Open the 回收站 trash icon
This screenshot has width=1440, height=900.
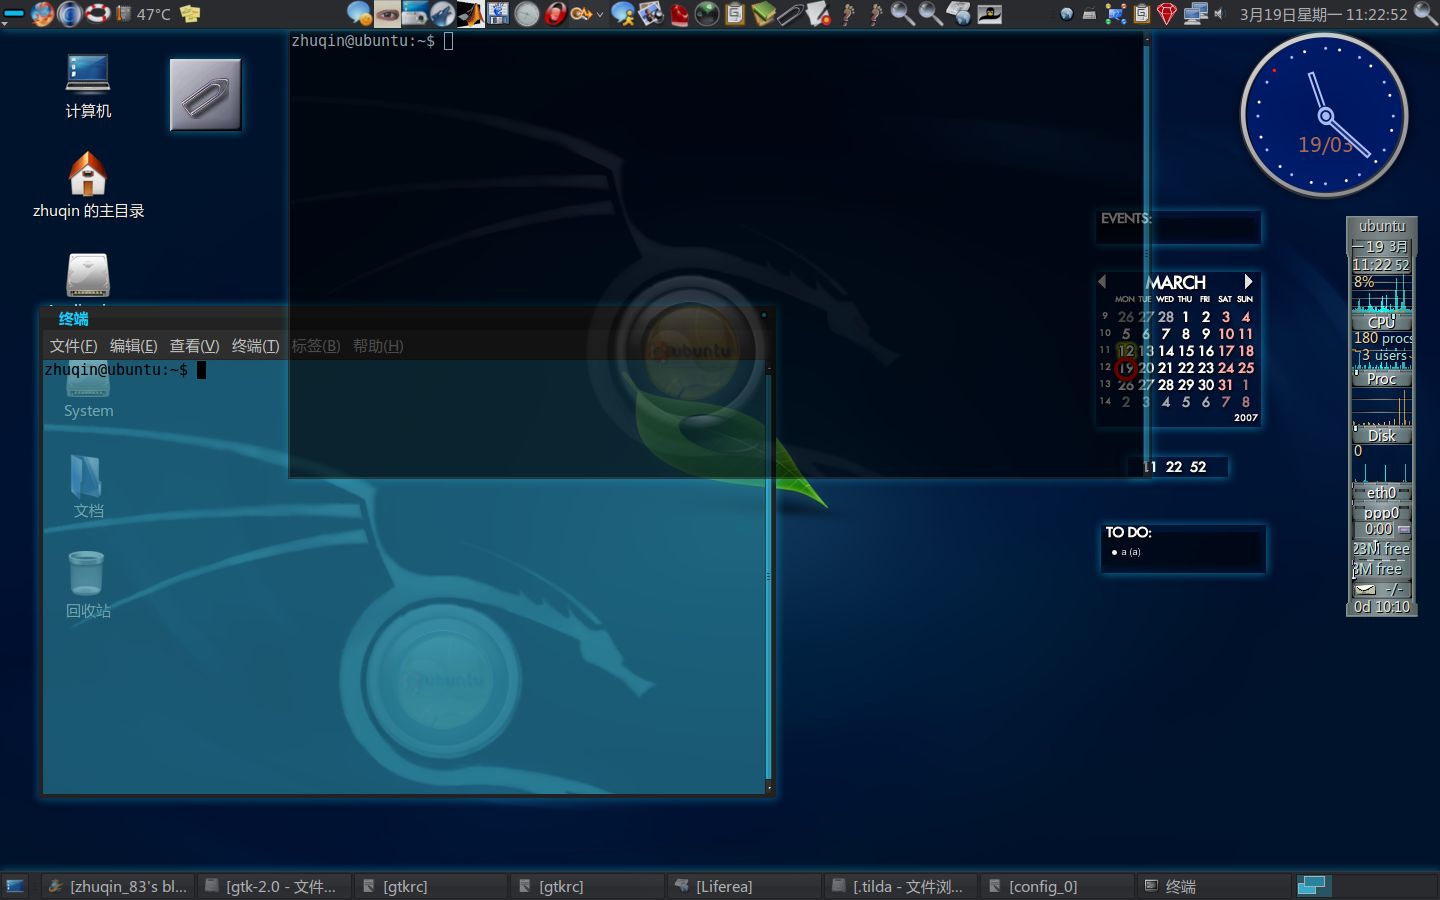point(88,584)
